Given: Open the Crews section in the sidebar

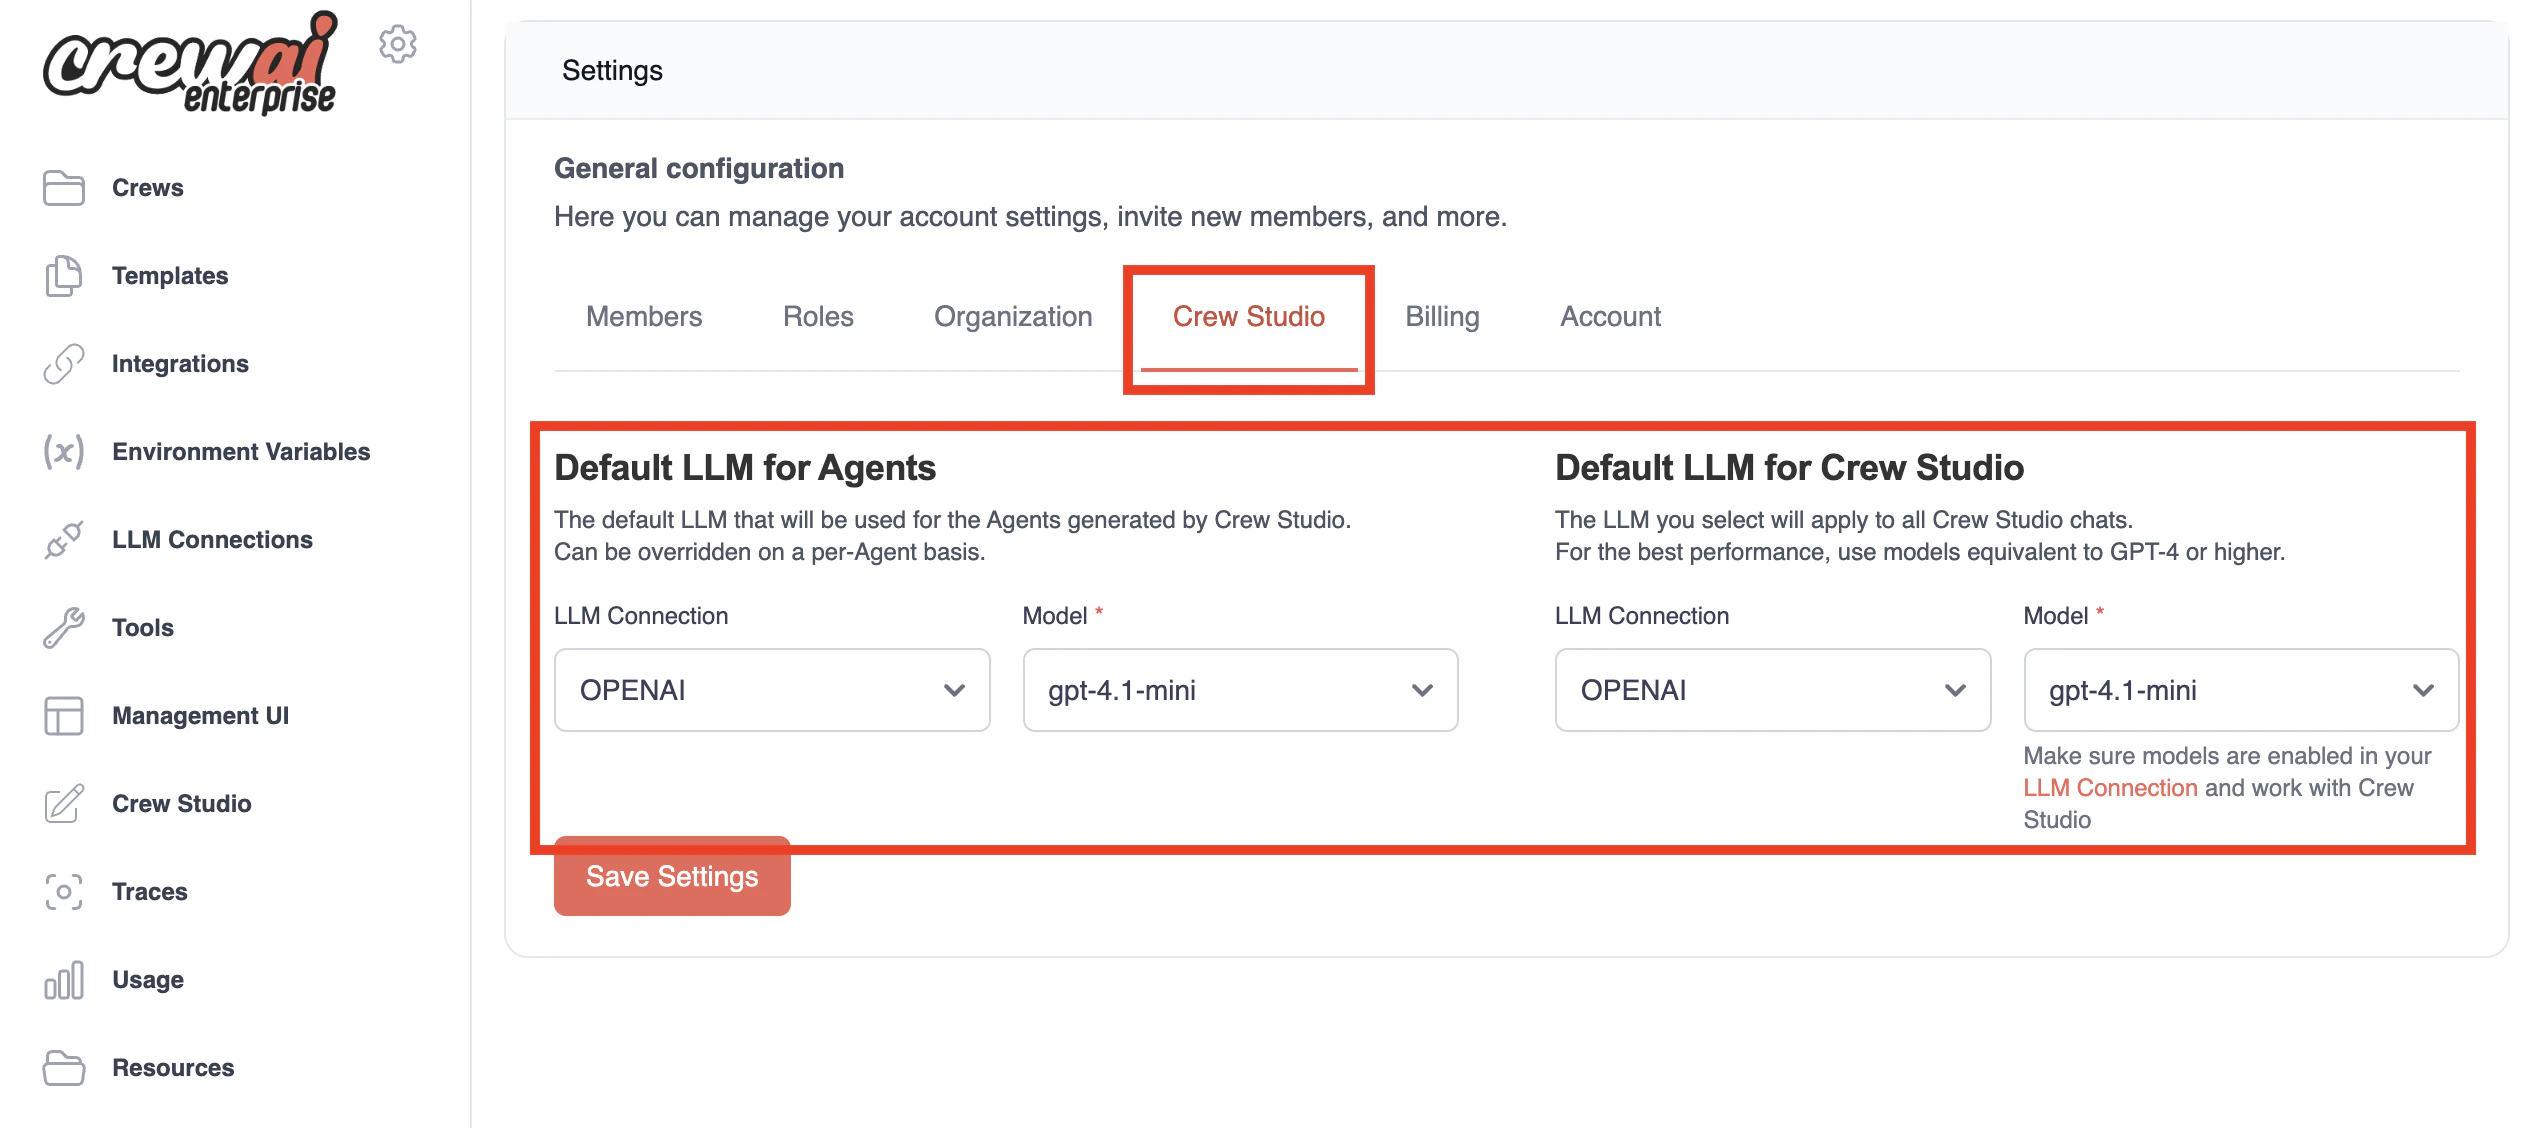Looking at the screenshot, I should (x=146, y=187).
